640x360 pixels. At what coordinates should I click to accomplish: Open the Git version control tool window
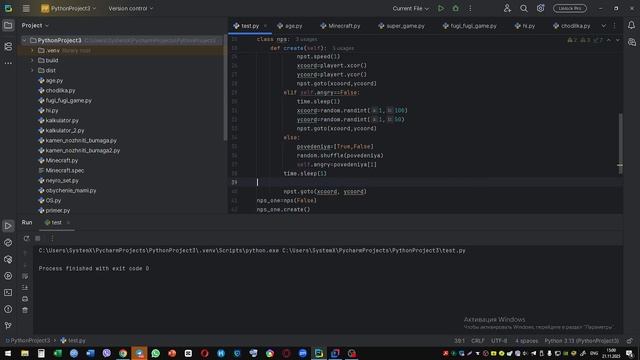(x=8, y=326)
